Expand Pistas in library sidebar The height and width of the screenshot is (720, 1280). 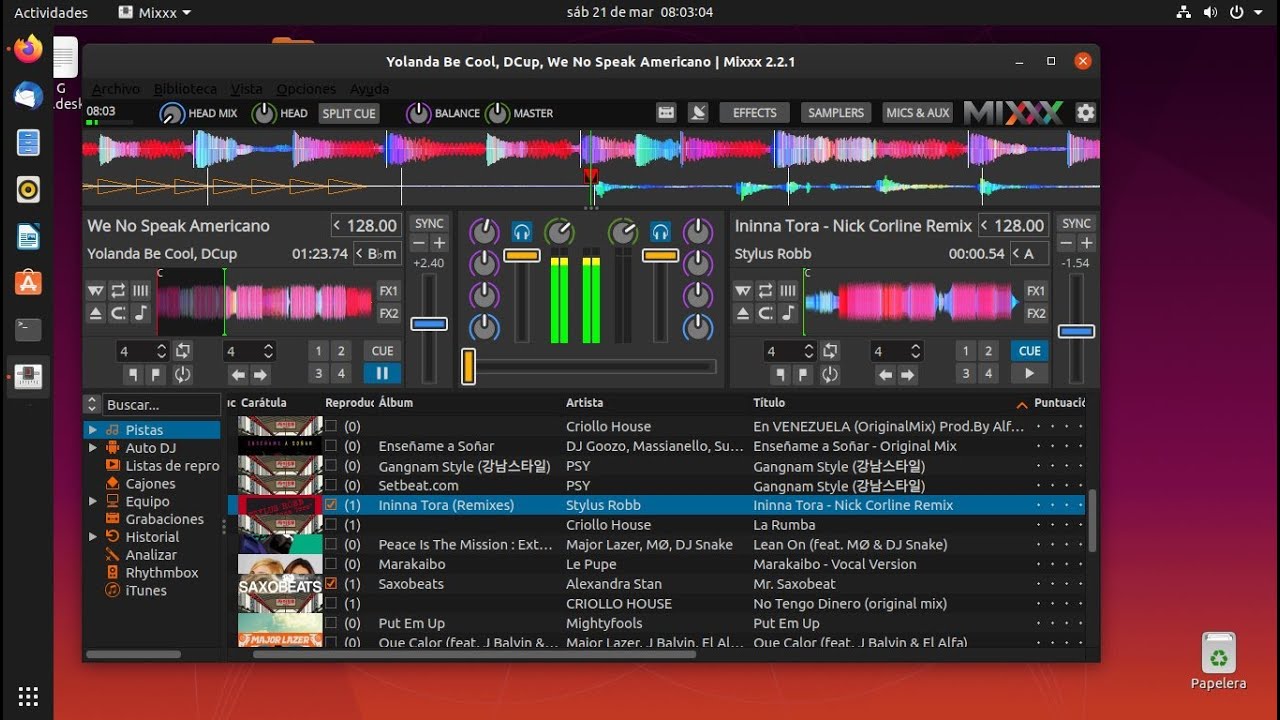pos(93,430)
